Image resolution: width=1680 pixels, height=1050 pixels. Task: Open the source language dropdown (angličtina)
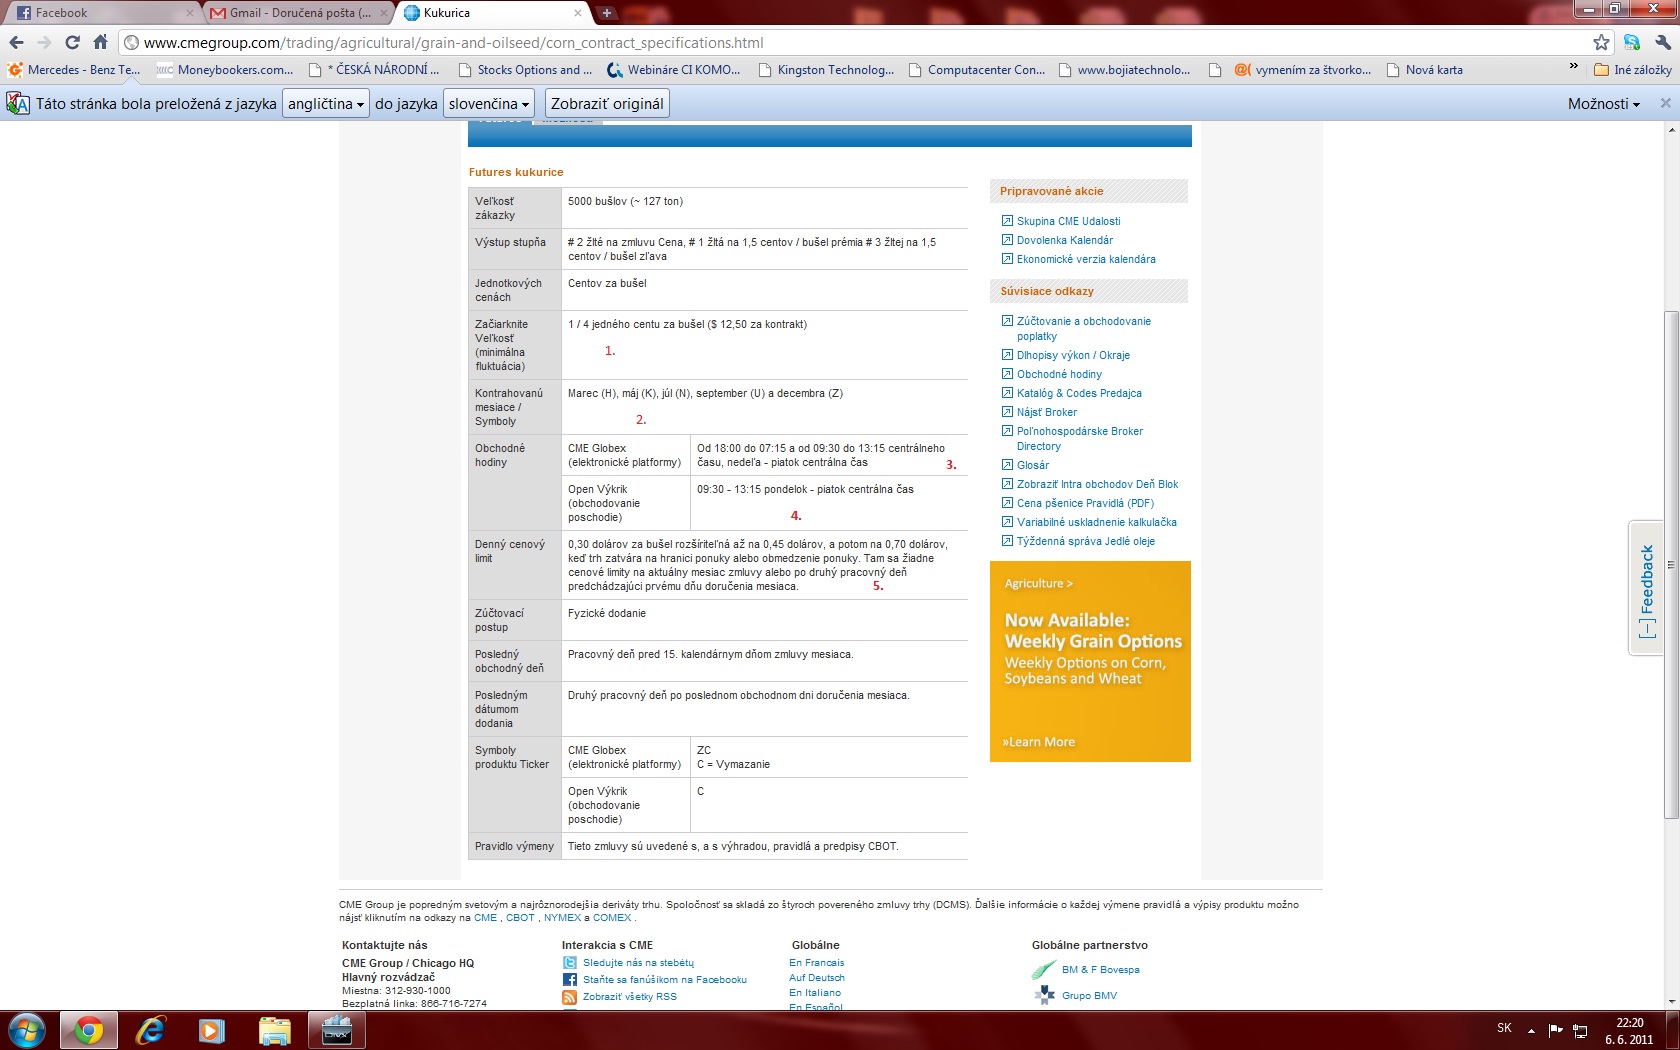pyautogui.click(x=326, y=104)
